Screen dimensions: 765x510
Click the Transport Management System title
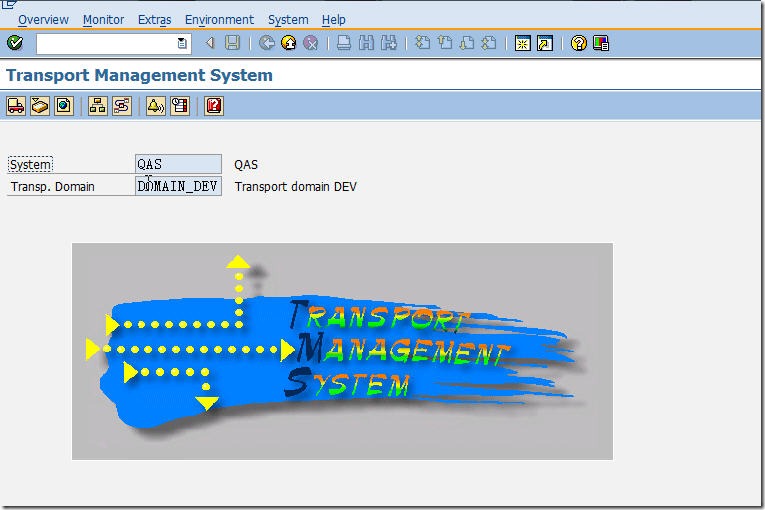[140, 75]
